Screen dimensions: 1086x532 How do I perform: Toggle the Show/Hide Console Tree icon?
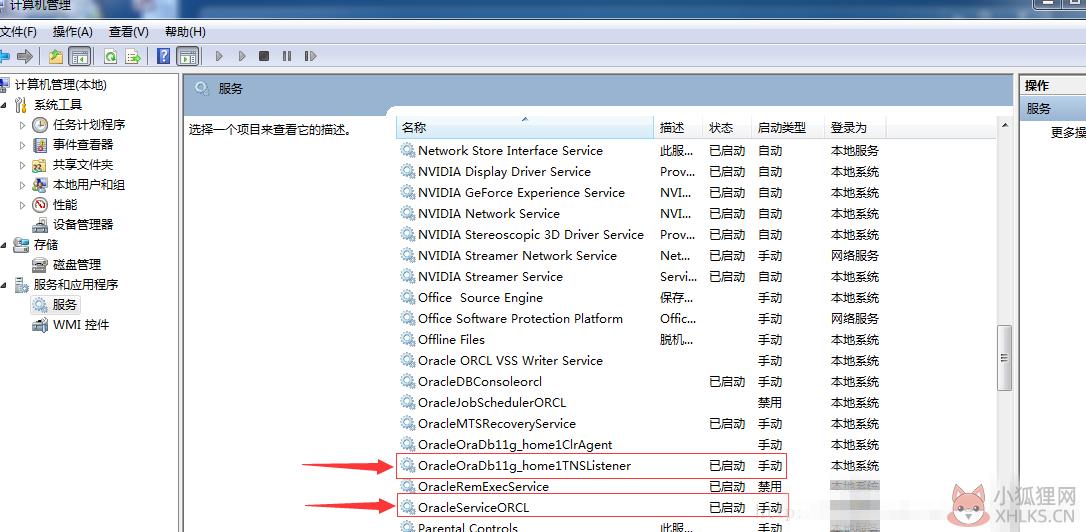(x=80, y=56)
